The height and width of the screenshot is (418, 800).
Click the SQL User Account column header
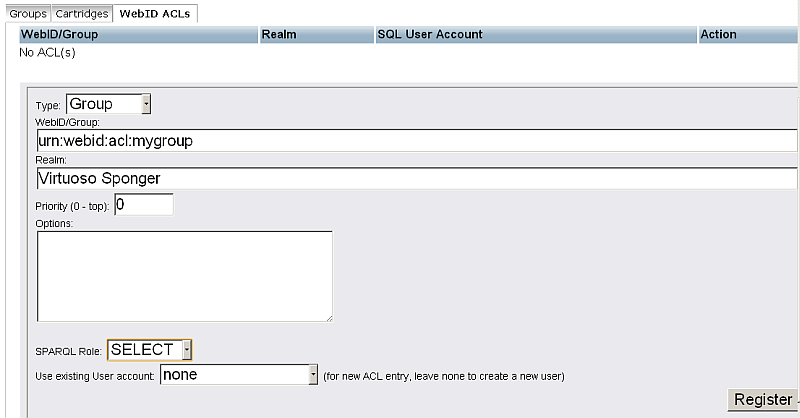coord(430,34)
